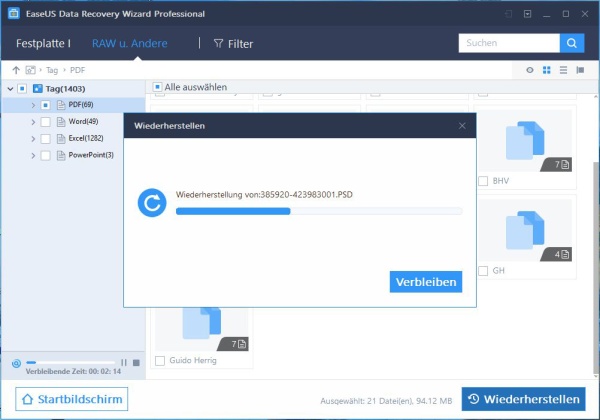Click the Verbleiben button
This screenshot has width=600, height=420.
[426, 282]
